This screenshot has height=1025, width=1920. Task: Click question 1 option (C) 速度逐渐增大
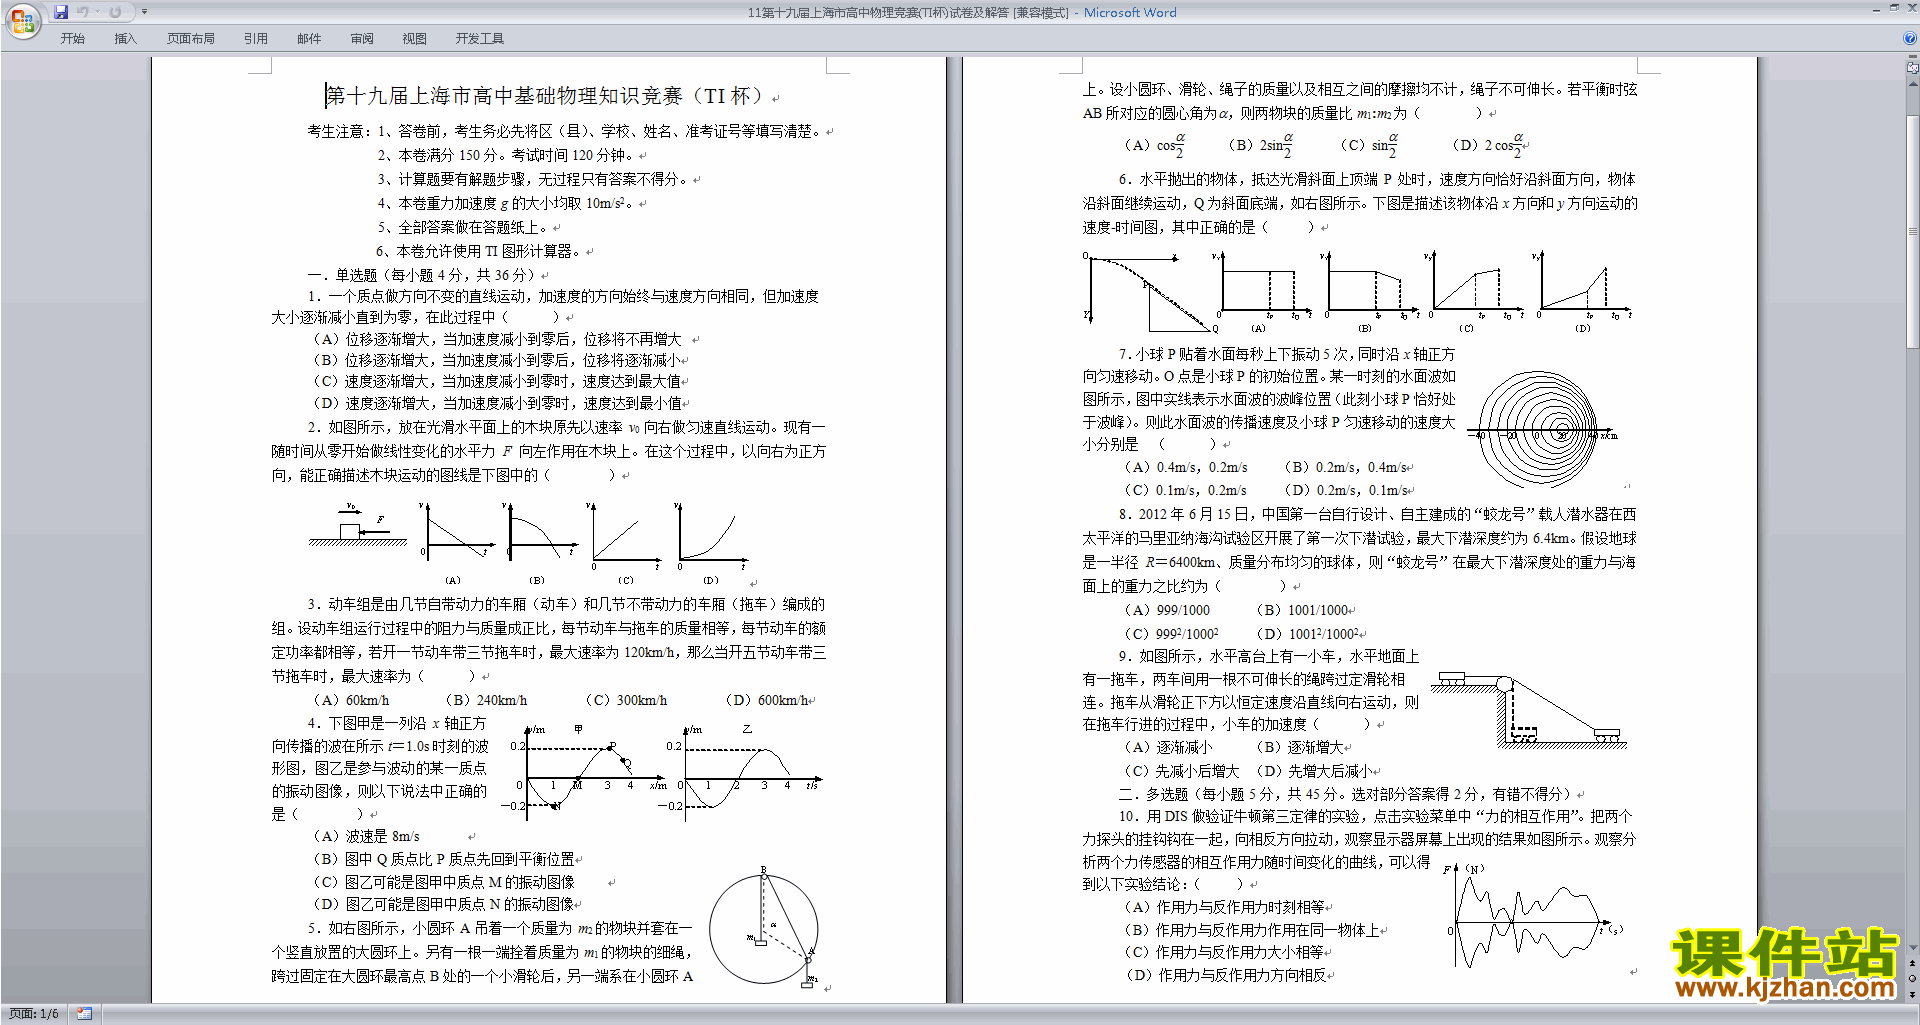click(x=496, y=381)
